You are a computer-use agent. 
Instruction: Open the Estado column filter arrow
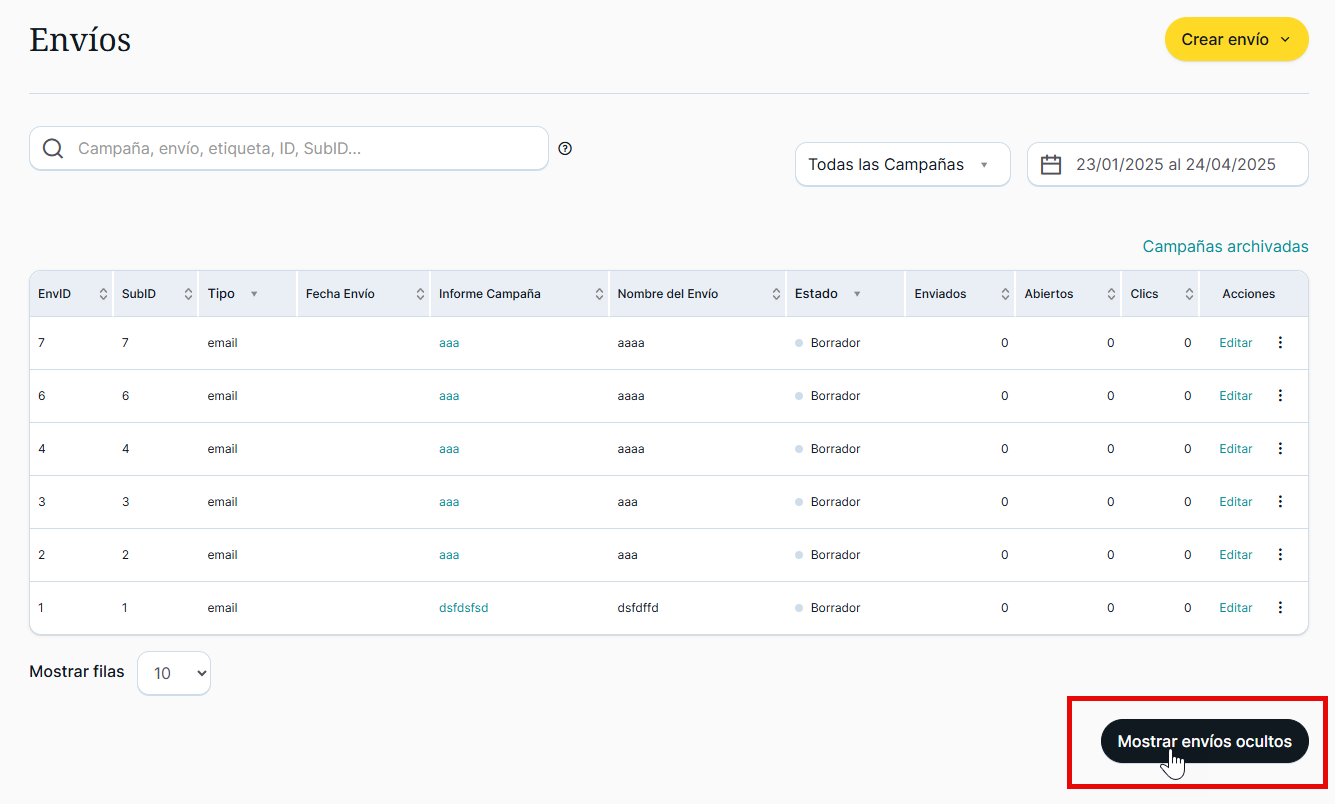pos(857,294)
